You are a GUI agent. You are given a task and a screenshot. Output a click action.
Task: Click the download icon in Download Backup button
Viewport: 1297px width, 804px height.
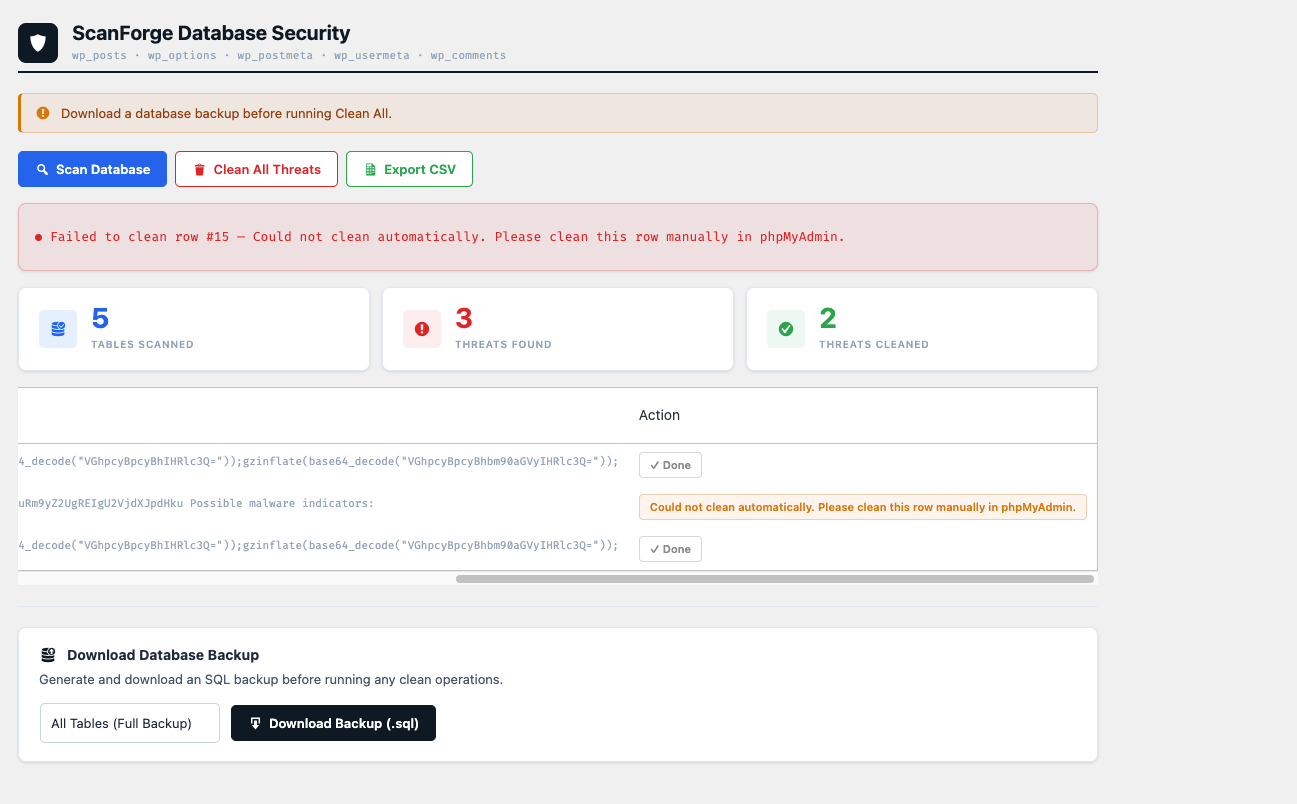[x=256, y=723]
